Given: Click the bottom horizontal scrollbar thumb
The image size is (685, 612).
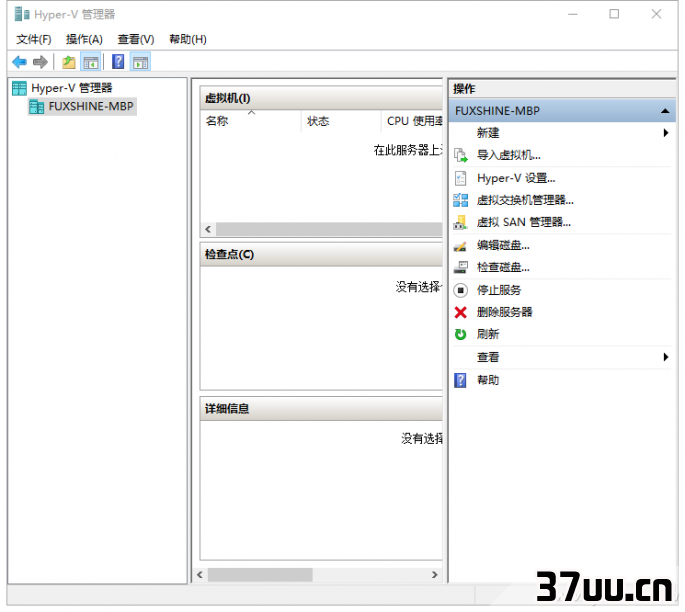Looking at the screenshot, I should [260, 575].
